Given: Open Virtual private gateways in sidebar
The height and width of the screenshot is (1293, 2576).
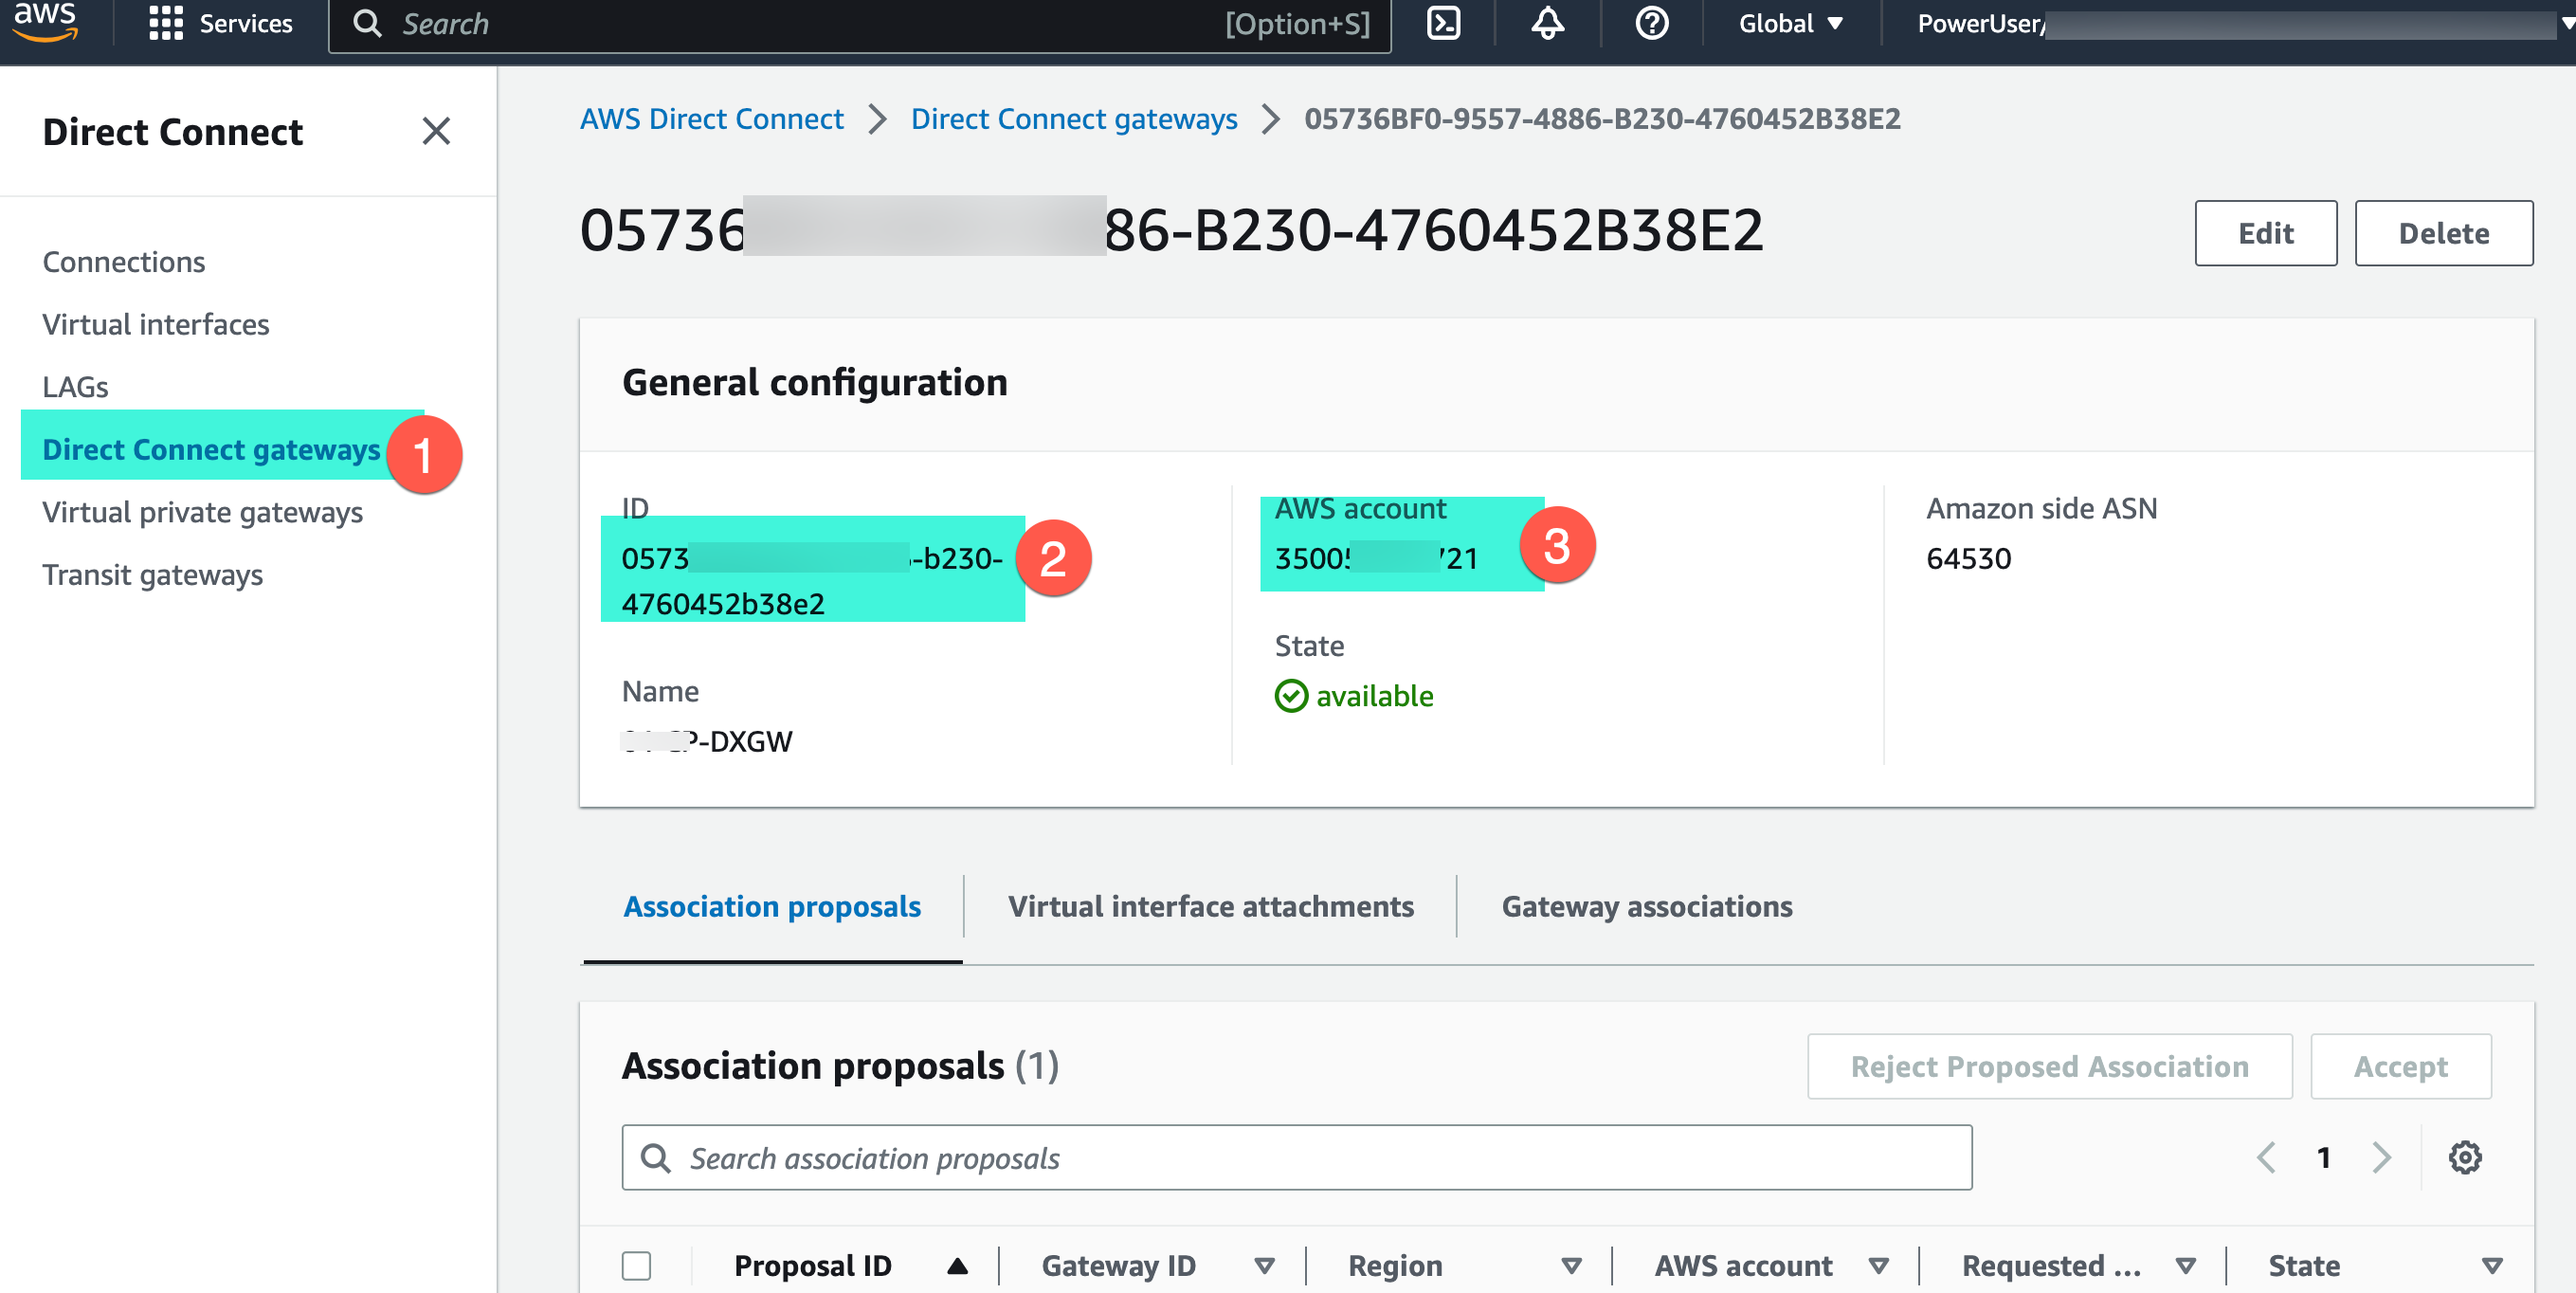Looking at the screenshot, I should coord(202,512).
